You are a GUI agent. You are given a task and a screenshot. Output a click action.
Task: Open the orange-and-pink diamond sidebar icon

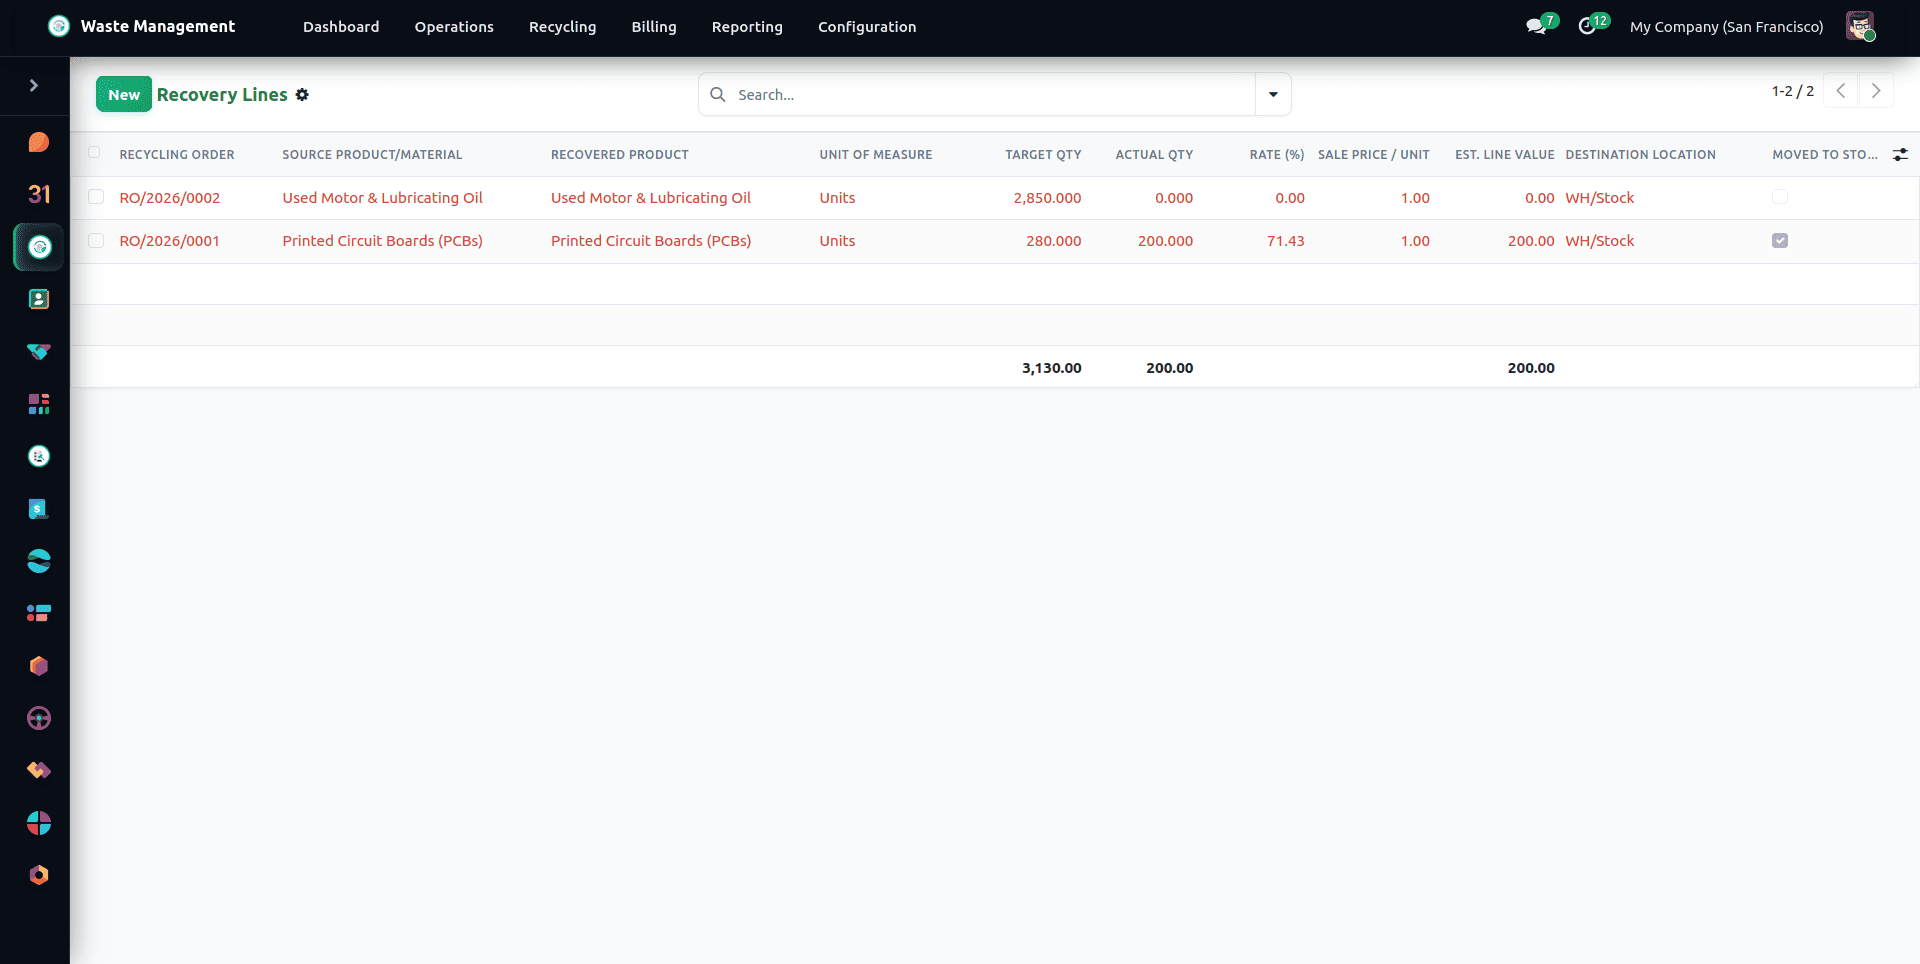[39, 770]
